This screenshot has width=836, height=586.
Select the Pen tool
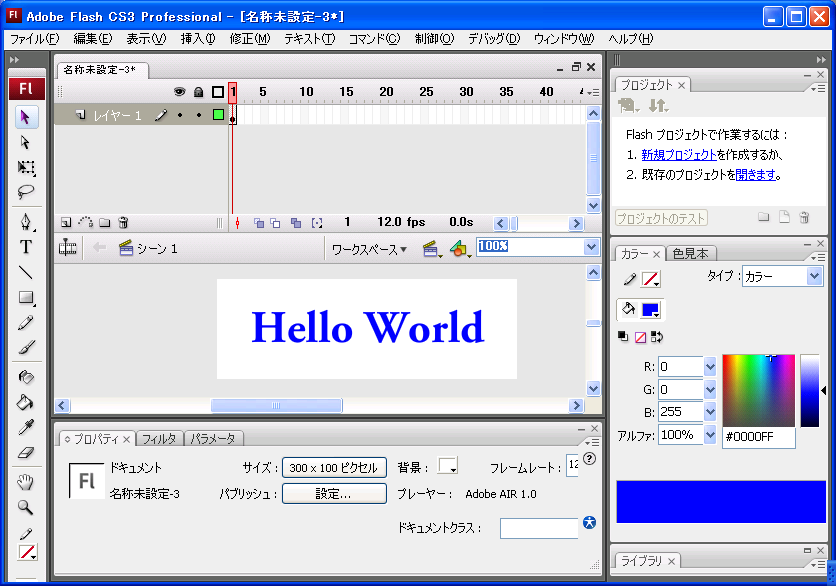[26, 222]
